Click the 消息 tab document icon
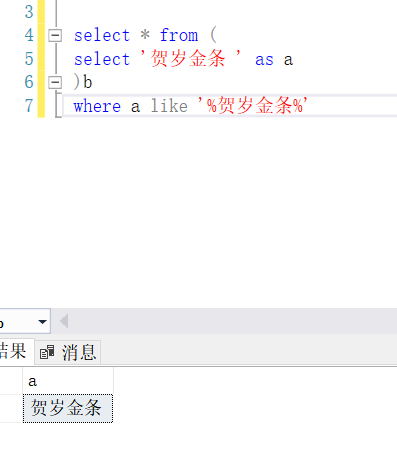 tap(47, 353)
